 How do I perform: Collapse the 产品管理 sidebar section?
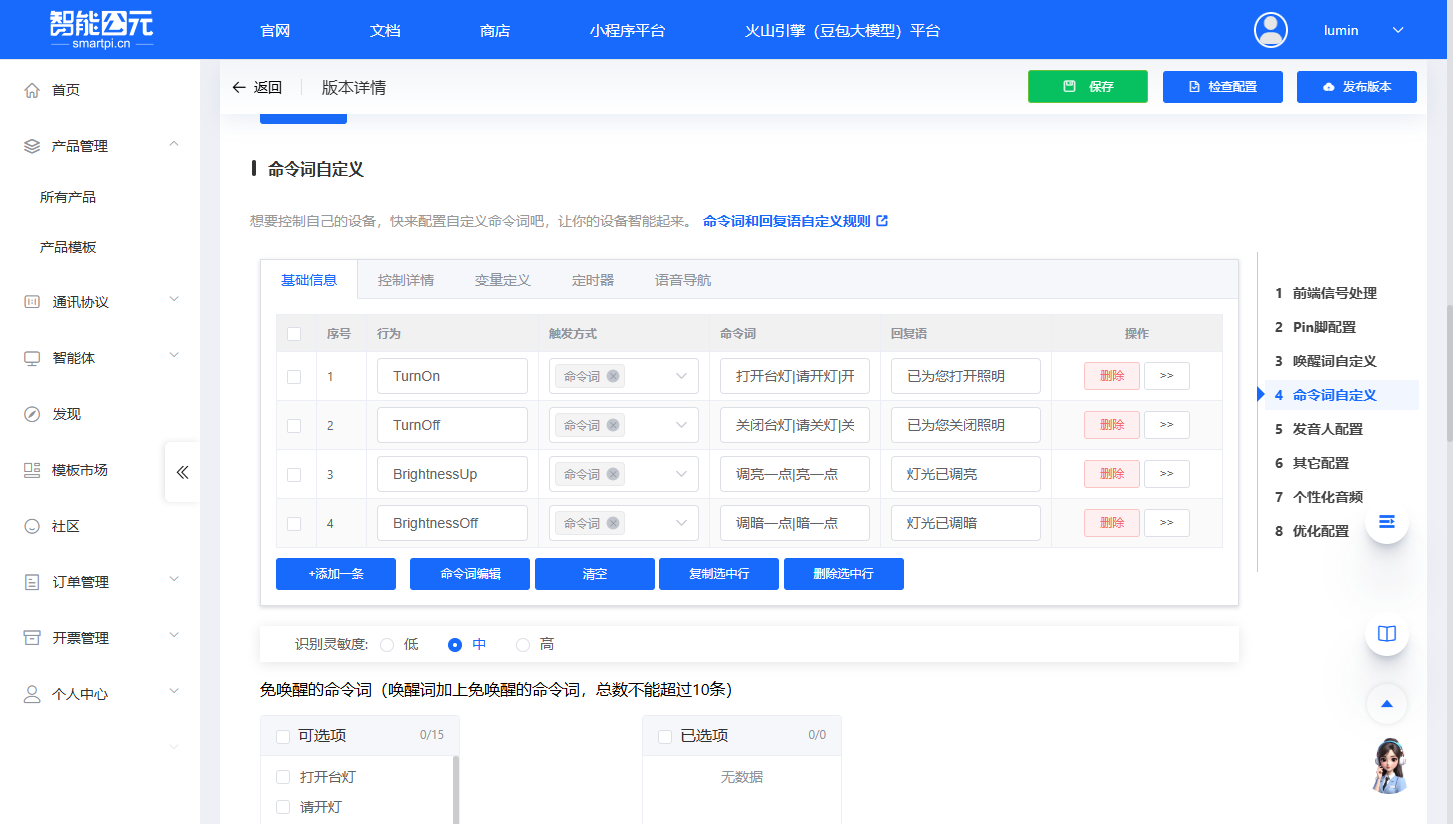pos(173,144)
